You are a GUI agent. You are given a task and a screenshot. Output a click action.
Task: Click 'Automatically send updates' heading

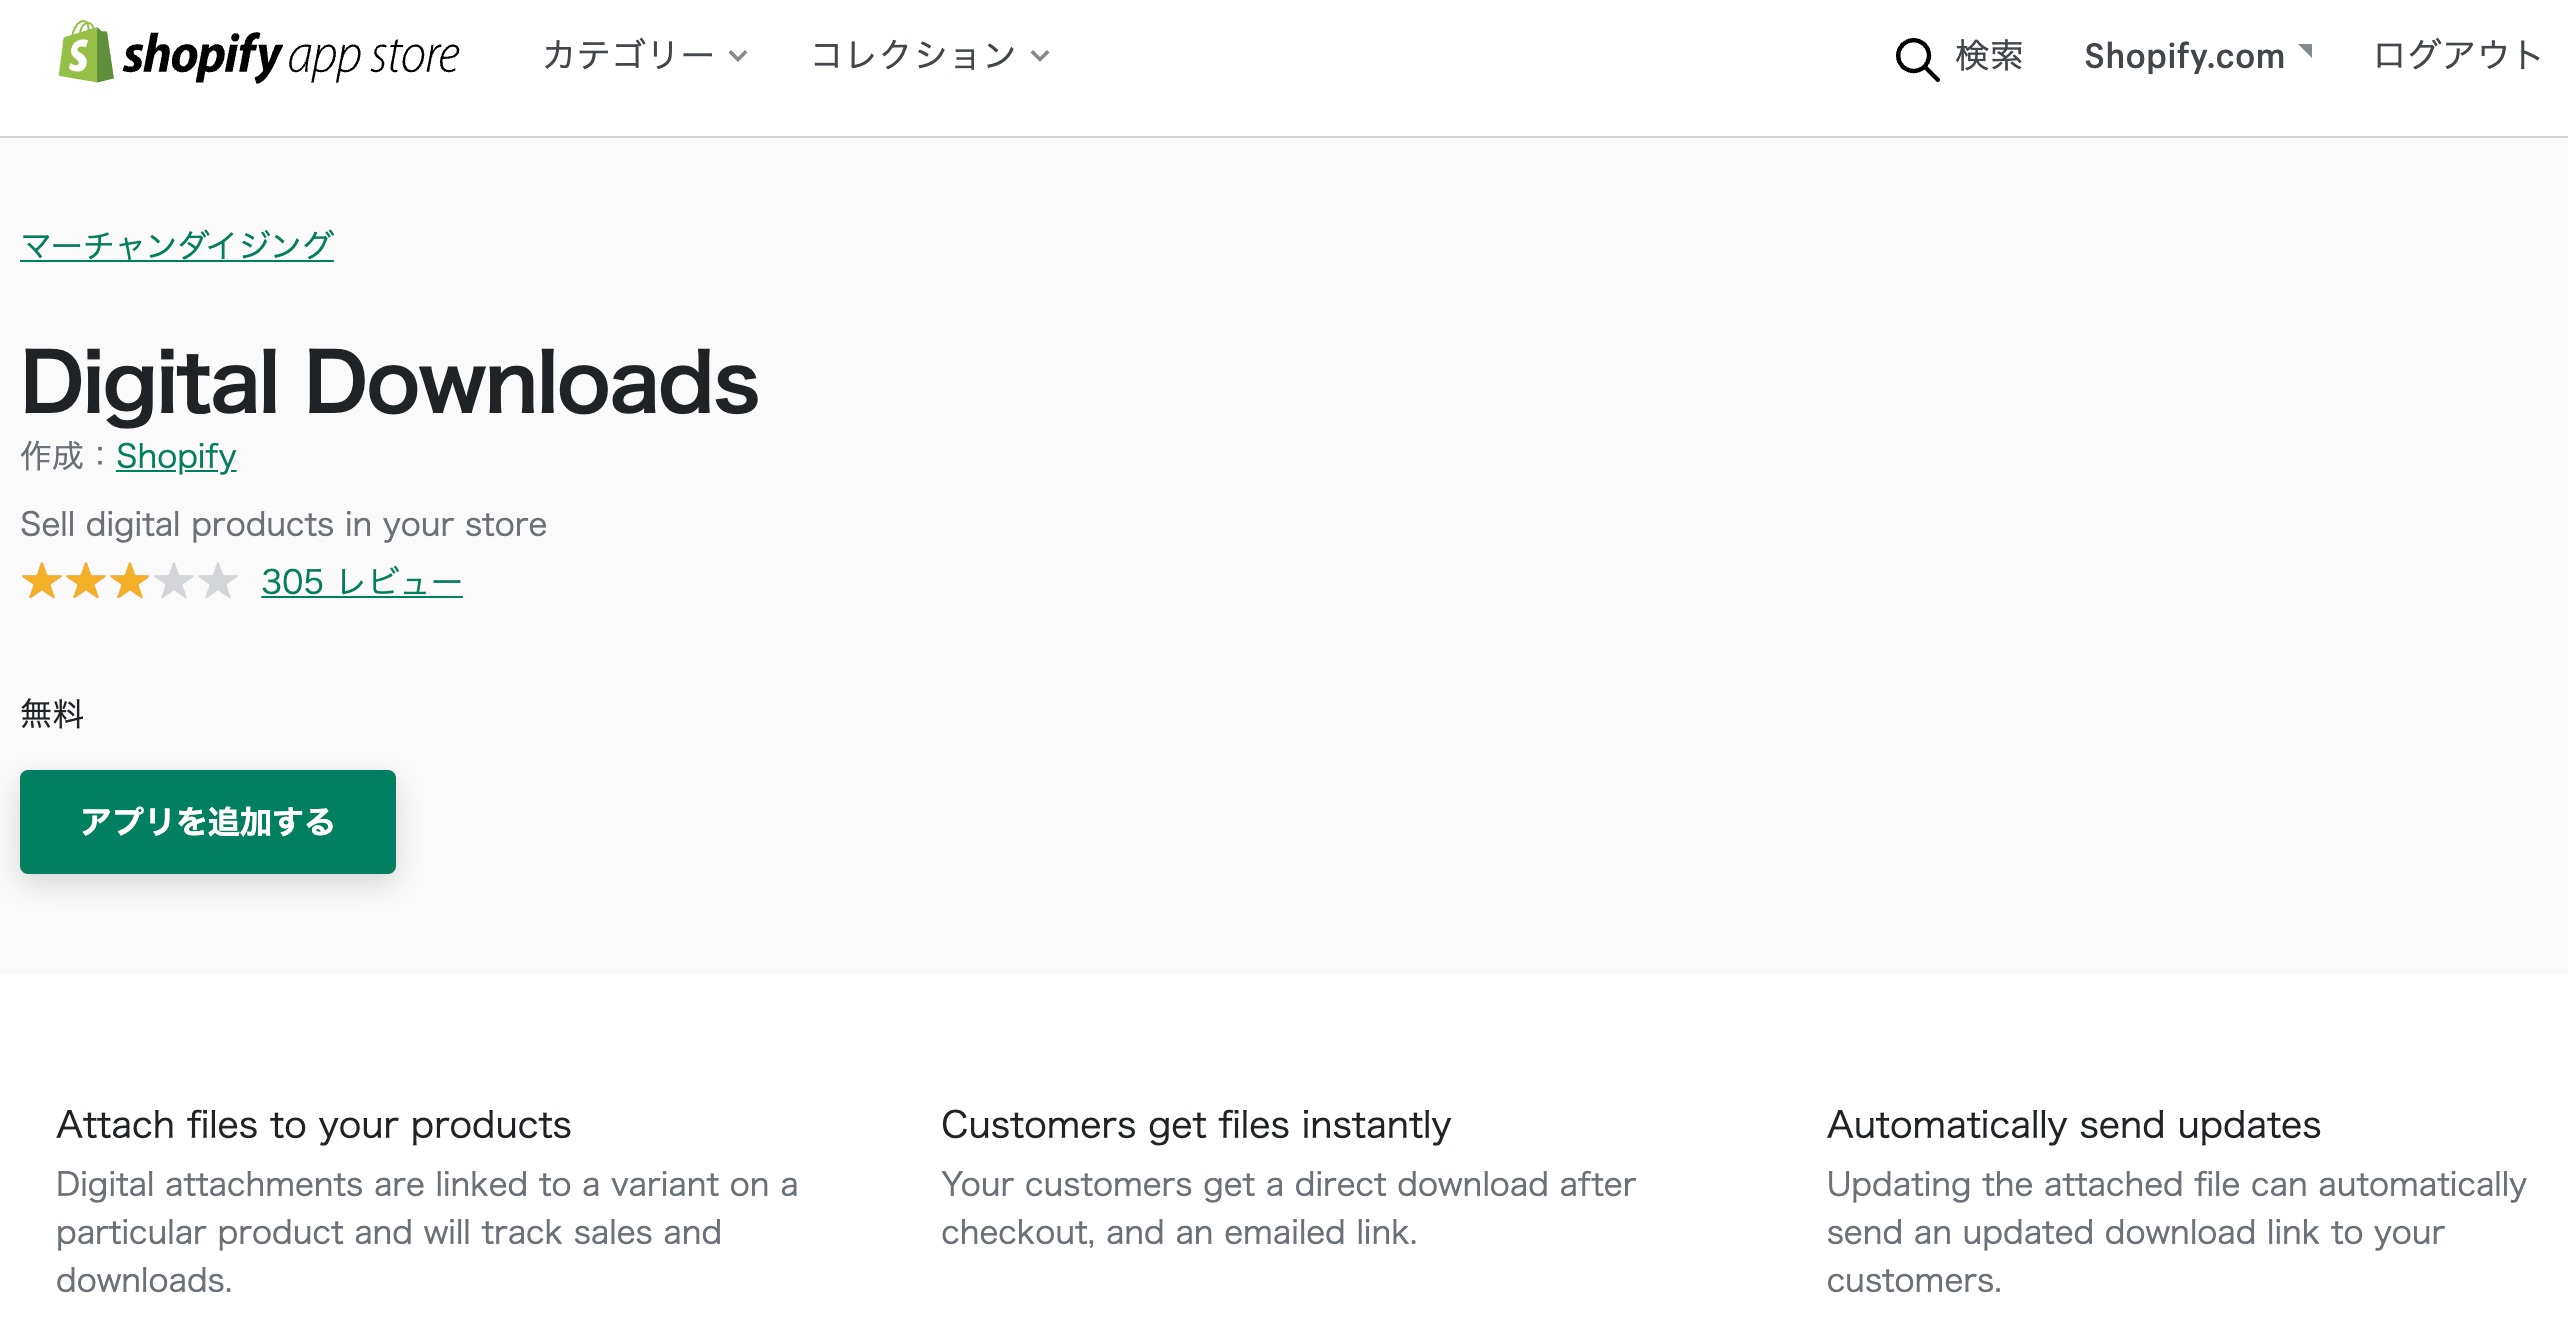(2073, 1125)
